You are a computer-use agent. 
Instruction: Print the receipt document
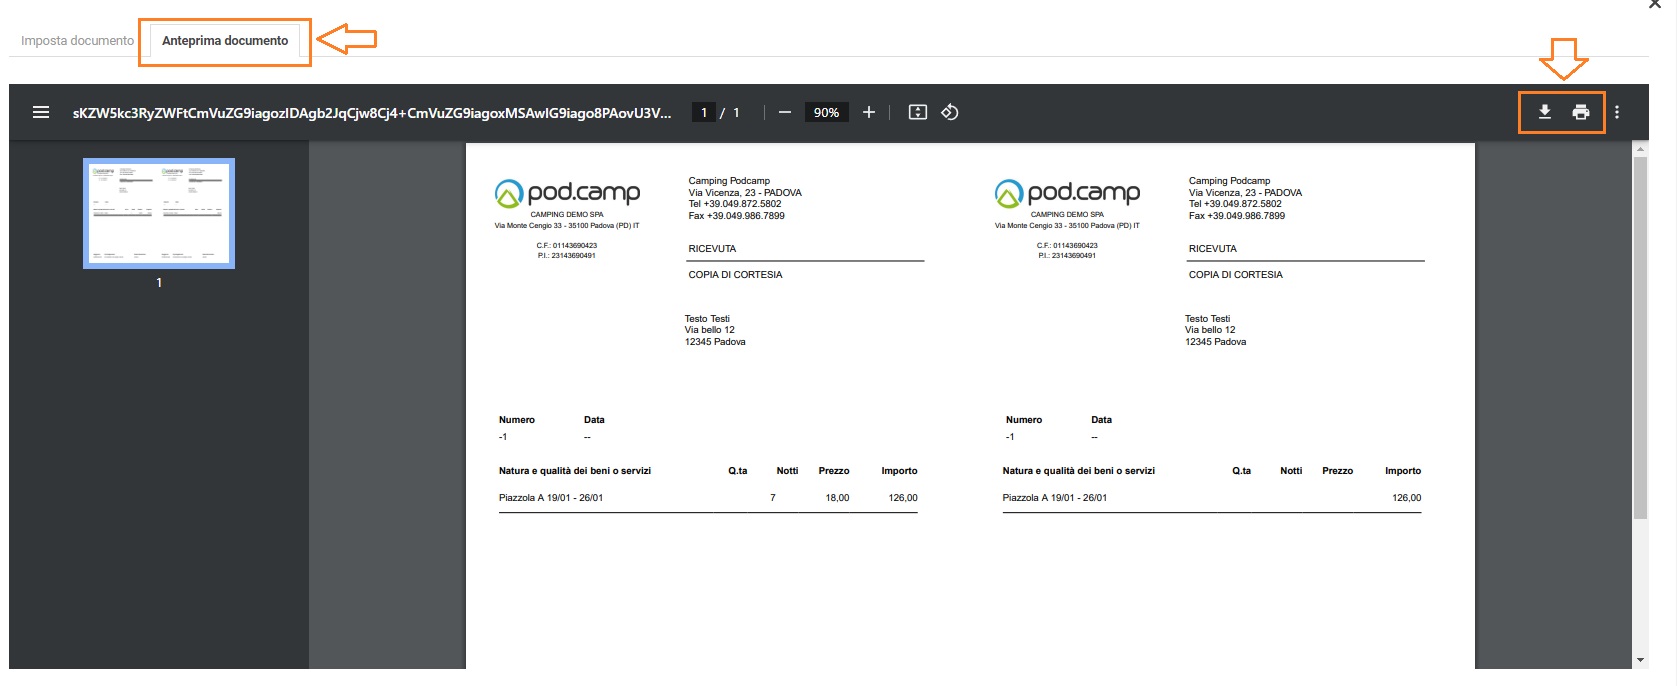(x=1581, y=112)
